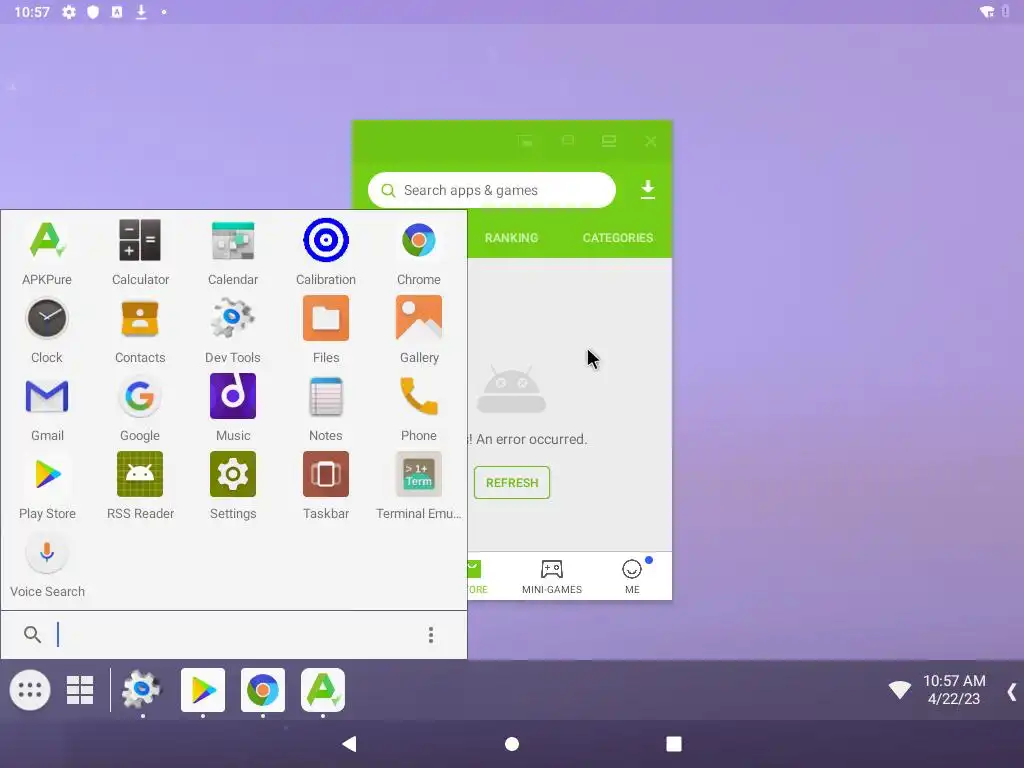Tap the recent apps square button
Viewport: 1024px width, 768px height.
(x=674, y=744)
